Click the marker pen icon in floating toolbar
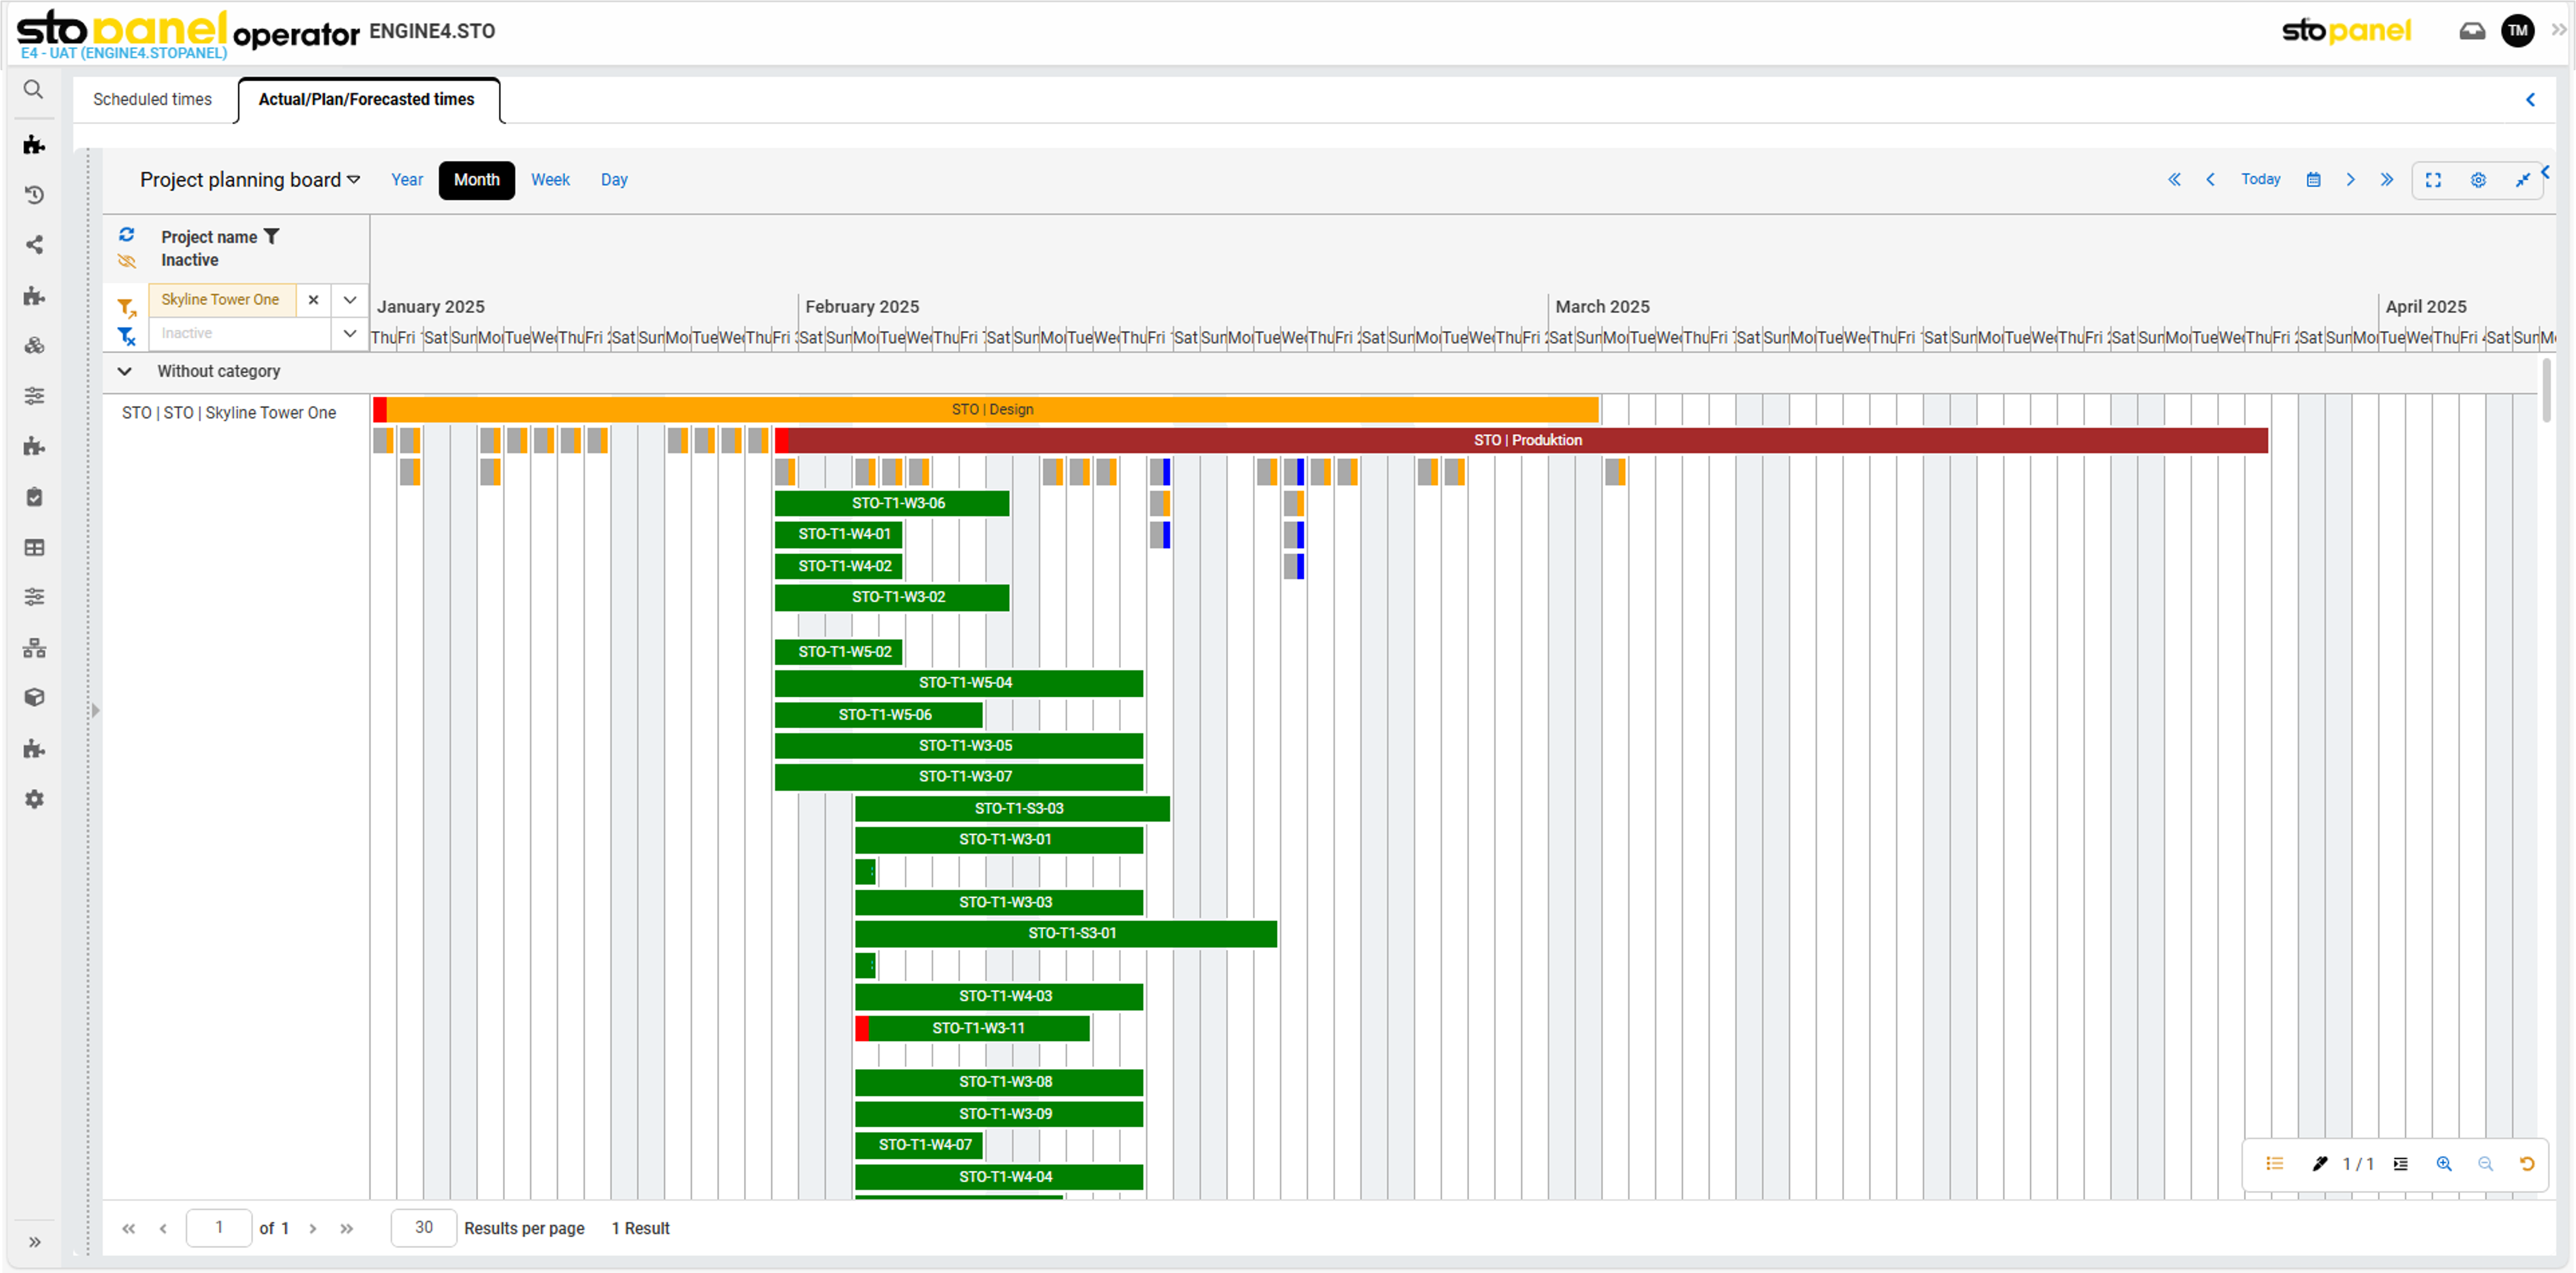This screenshot has height=1273, width=2576. pyautogui.click(x=2320, y=1164)
